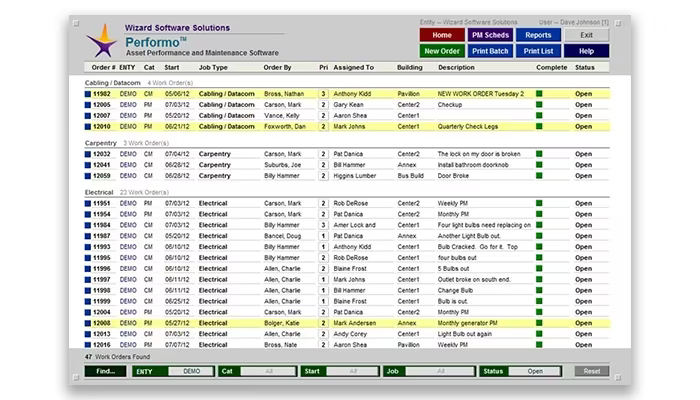Click blue square icon for order 12041
Image resolution: width=700 pixels, height=400 pixels.
click(88, 165)
